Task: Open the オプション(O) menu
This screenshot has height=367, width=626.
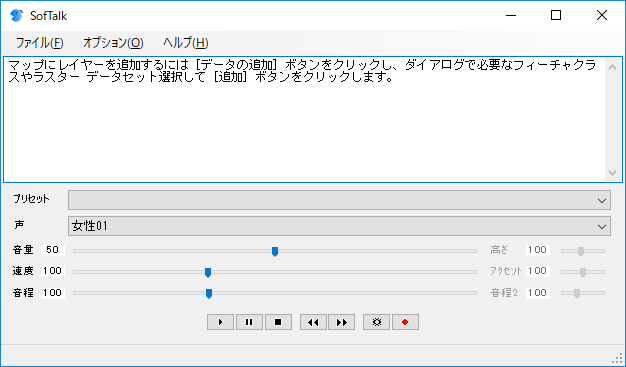Action: (113, 43)
